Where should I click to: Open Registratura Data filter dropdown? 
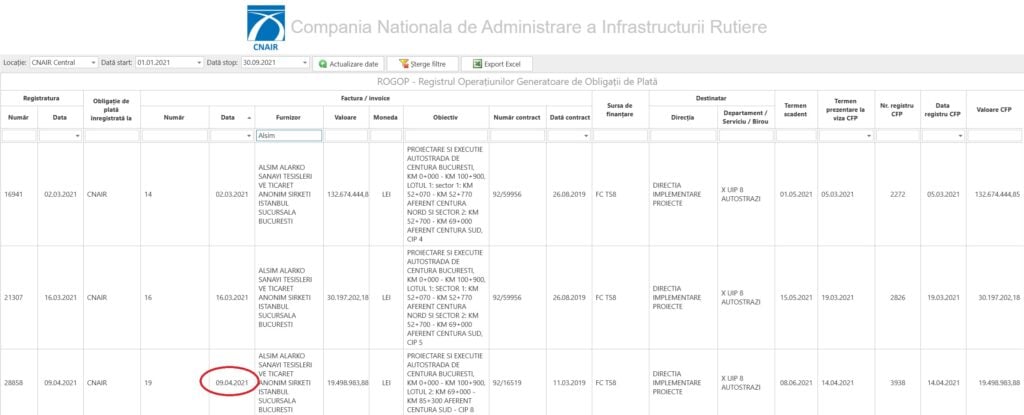[77, 135]
